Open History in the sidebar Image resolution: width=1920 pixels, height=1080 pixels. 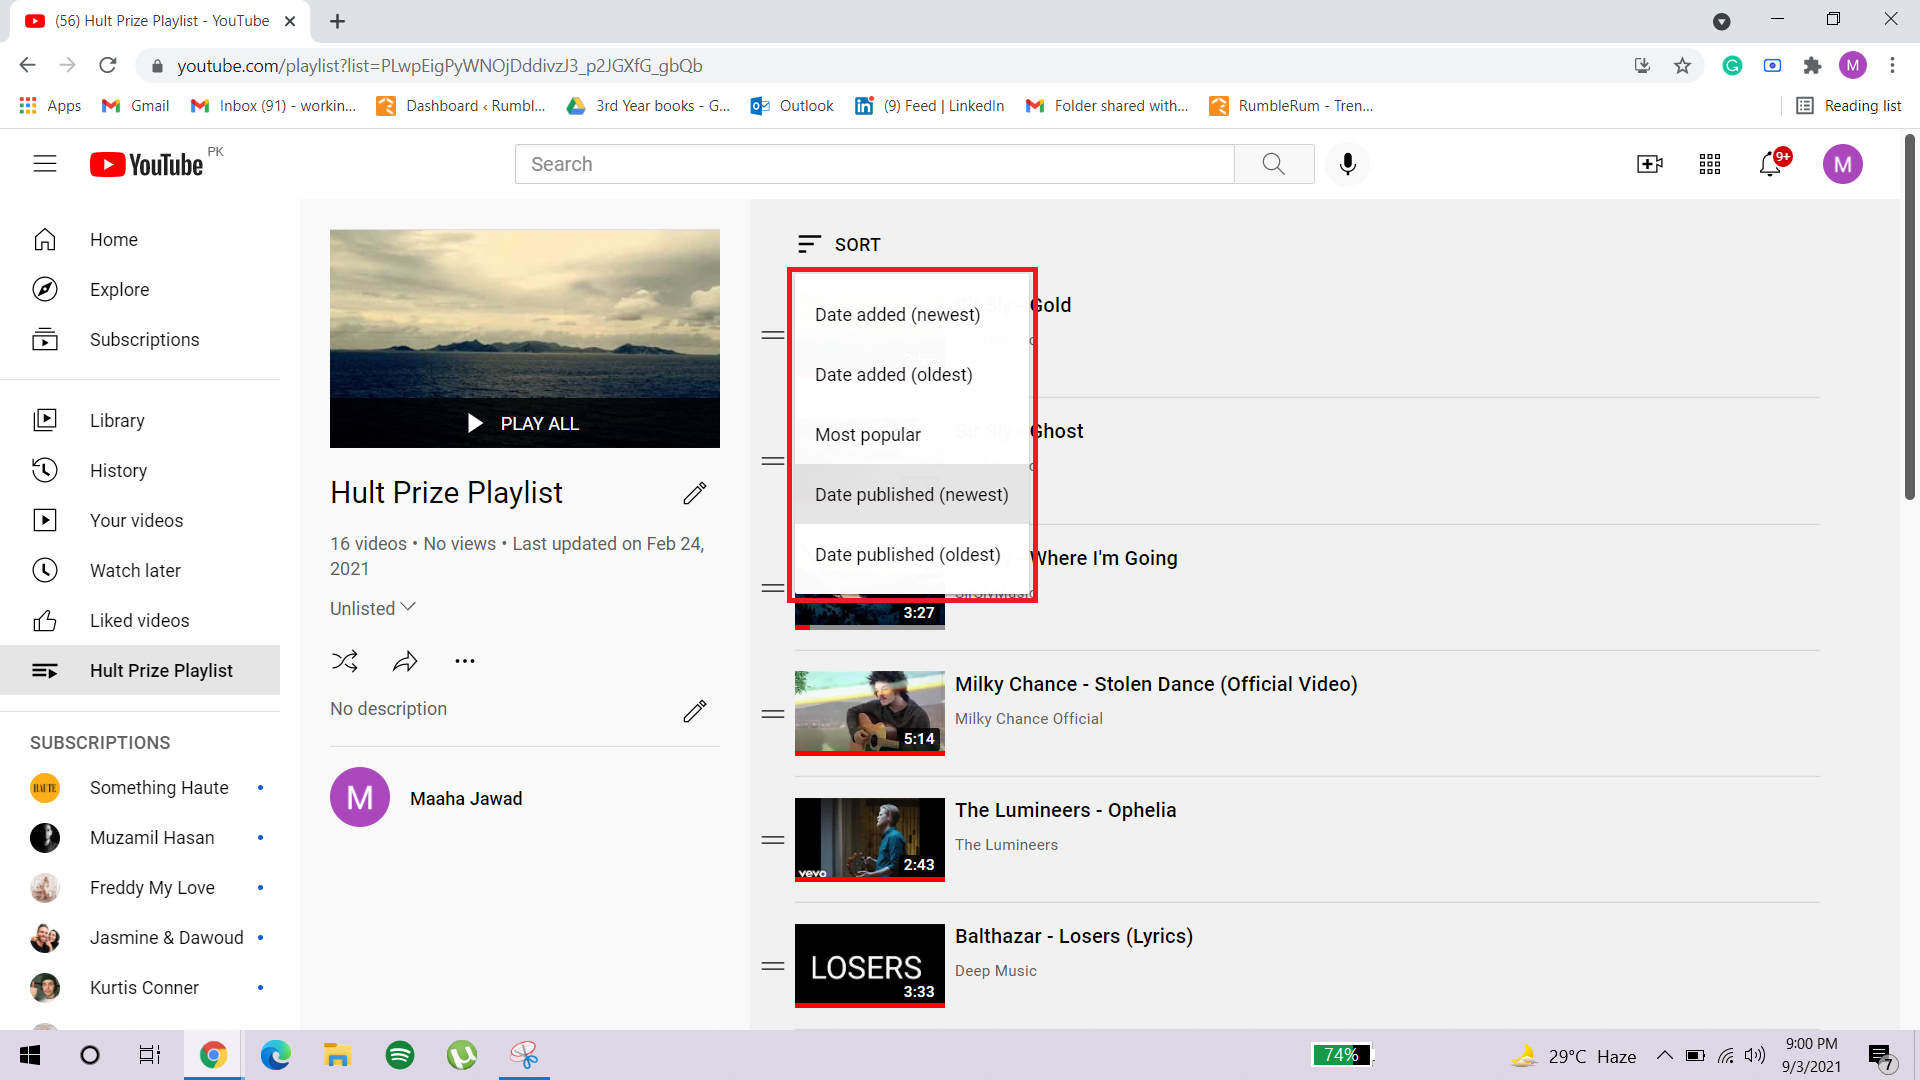[x=140, y=470]
